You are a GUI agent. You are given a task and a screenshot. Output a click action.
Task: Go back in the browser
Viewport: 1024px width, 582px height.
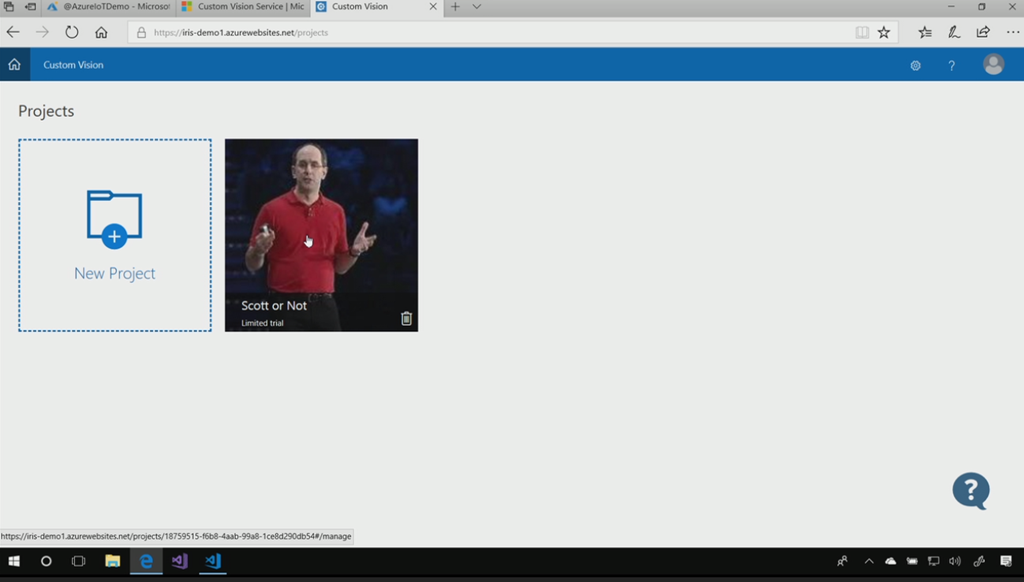click(13, 32)
